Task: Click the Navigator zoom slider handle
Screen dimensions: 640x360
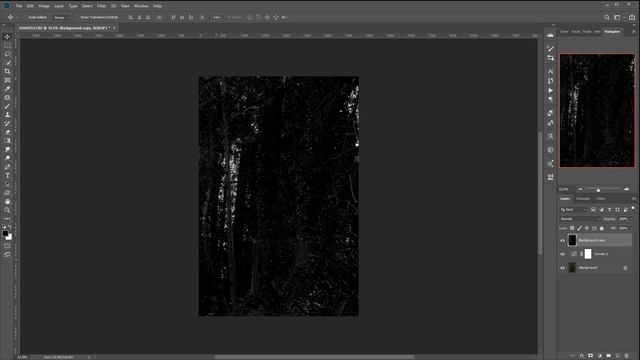Action: (x=598, y=190)
